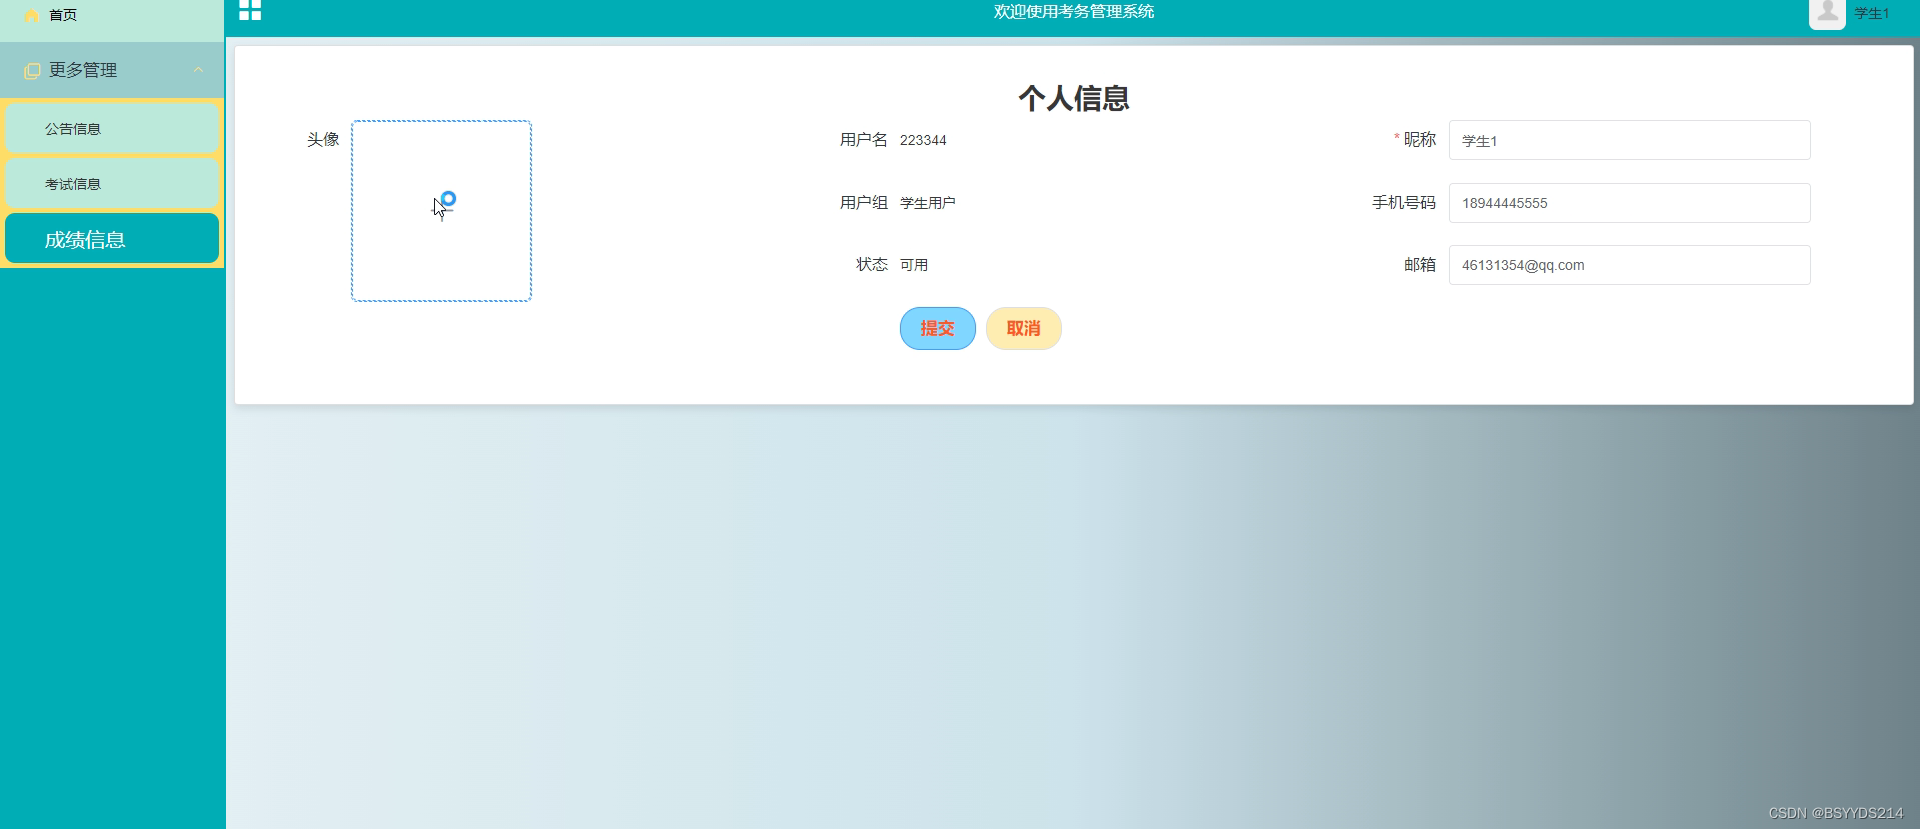Open the 更多管理 menu group
Image resolution: width=1920 pixels, height=829 pixels.
(x=112, y=70)
